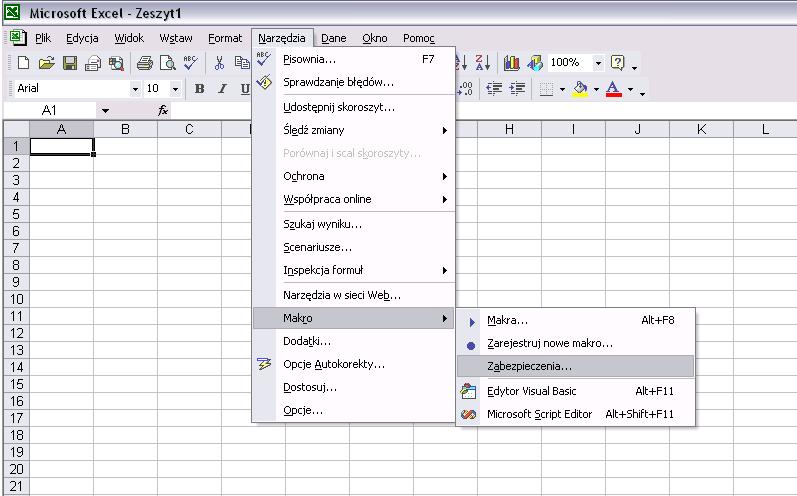The height and width of the screenshot is (496, 797).
Task: Open the Name Box dropdown arrow
Action: [x=105, y=110]
